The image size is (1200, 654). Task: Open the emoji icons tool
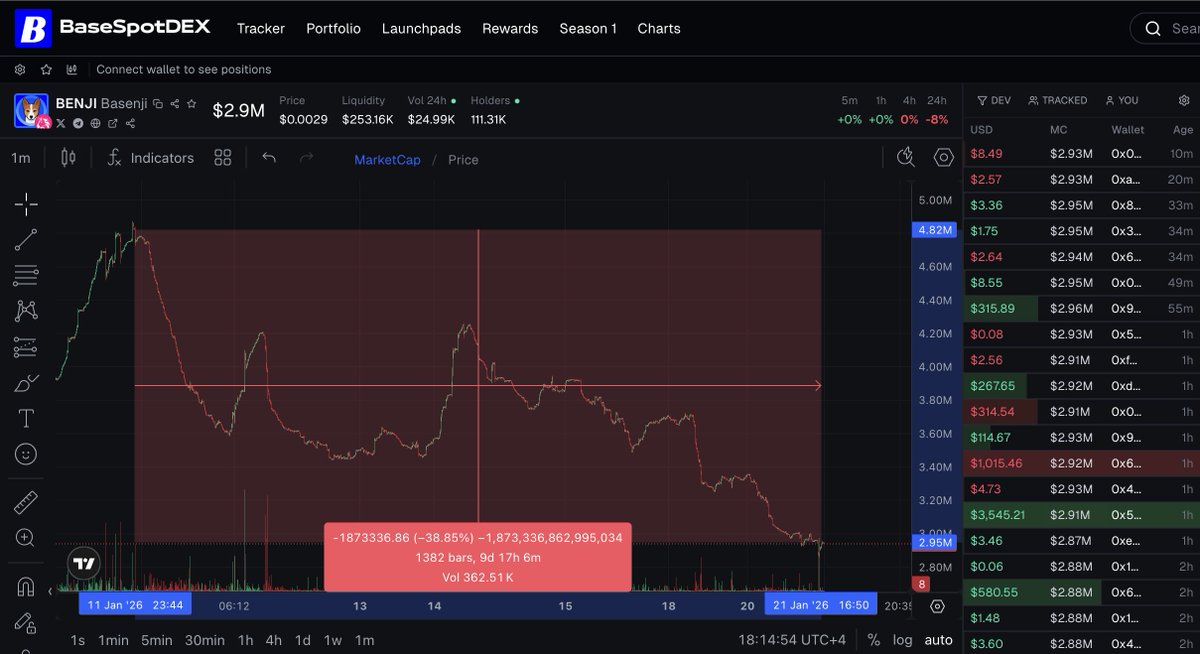pyautogui.click(x=26, y=454)
